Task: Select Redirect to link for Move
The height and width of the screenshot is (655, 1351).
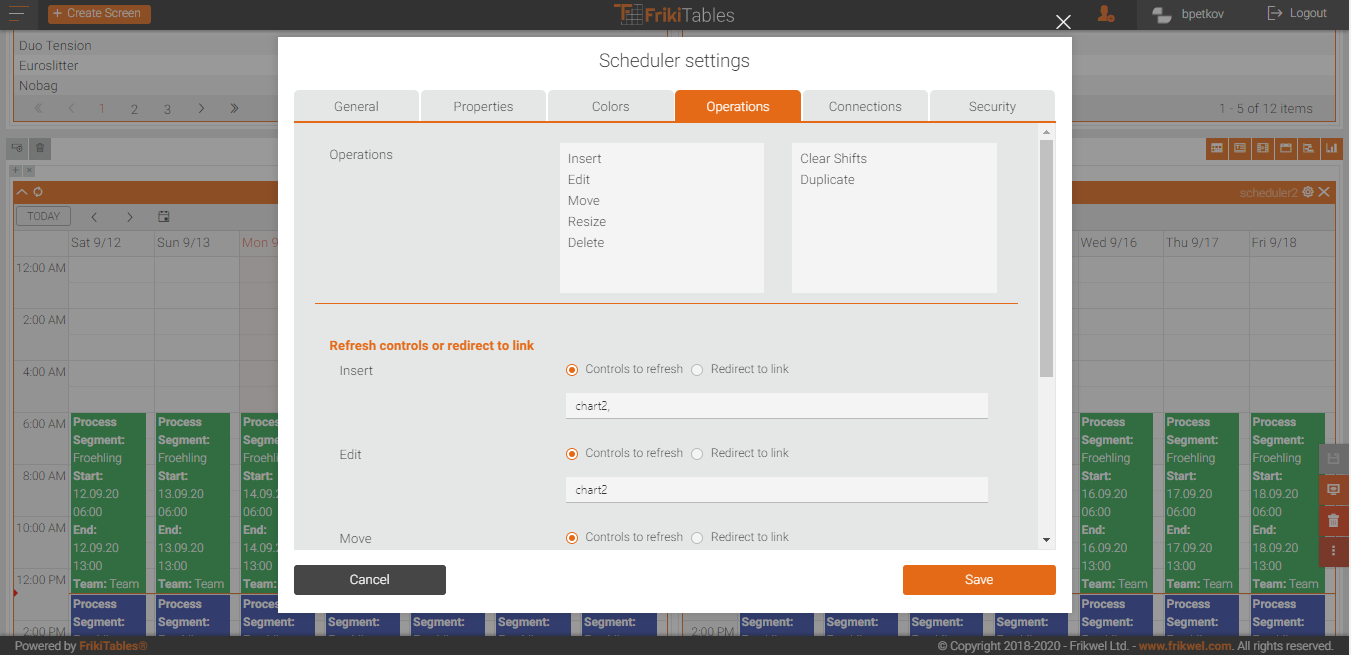Action: 698,538
